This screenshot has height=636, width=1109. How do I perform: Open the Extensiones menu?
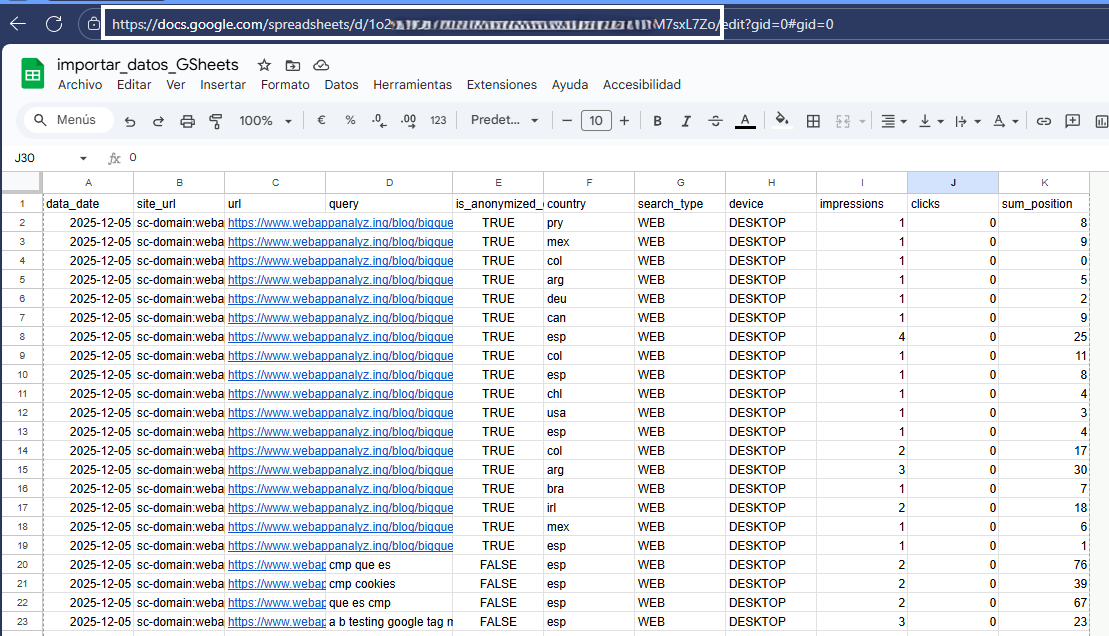[501, 85]
